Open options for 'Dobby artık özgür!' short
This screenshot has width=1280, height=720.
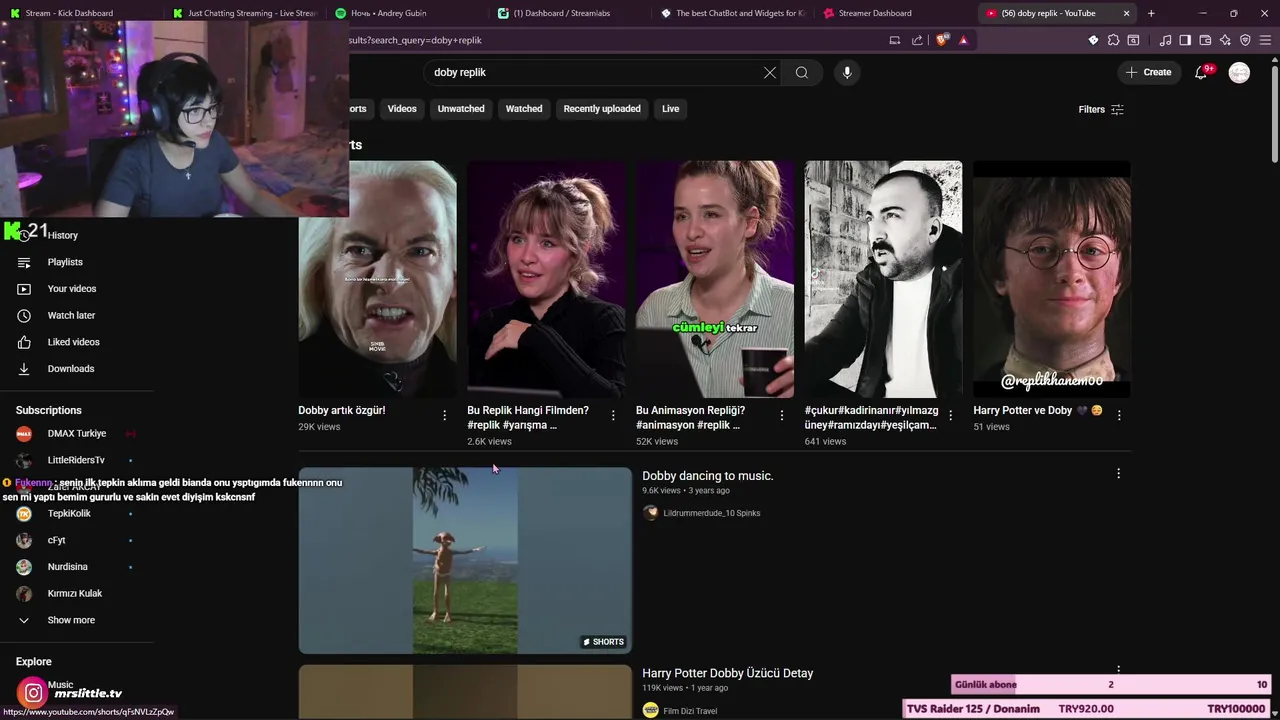(444, 415)
